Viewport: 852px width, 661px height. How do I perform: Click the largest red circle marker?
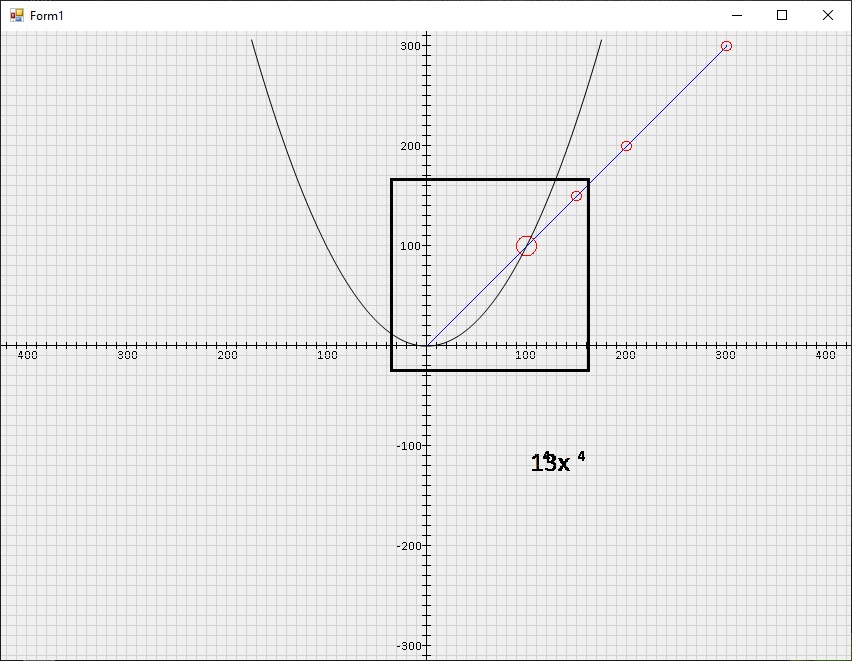click(x=525, y=245)
